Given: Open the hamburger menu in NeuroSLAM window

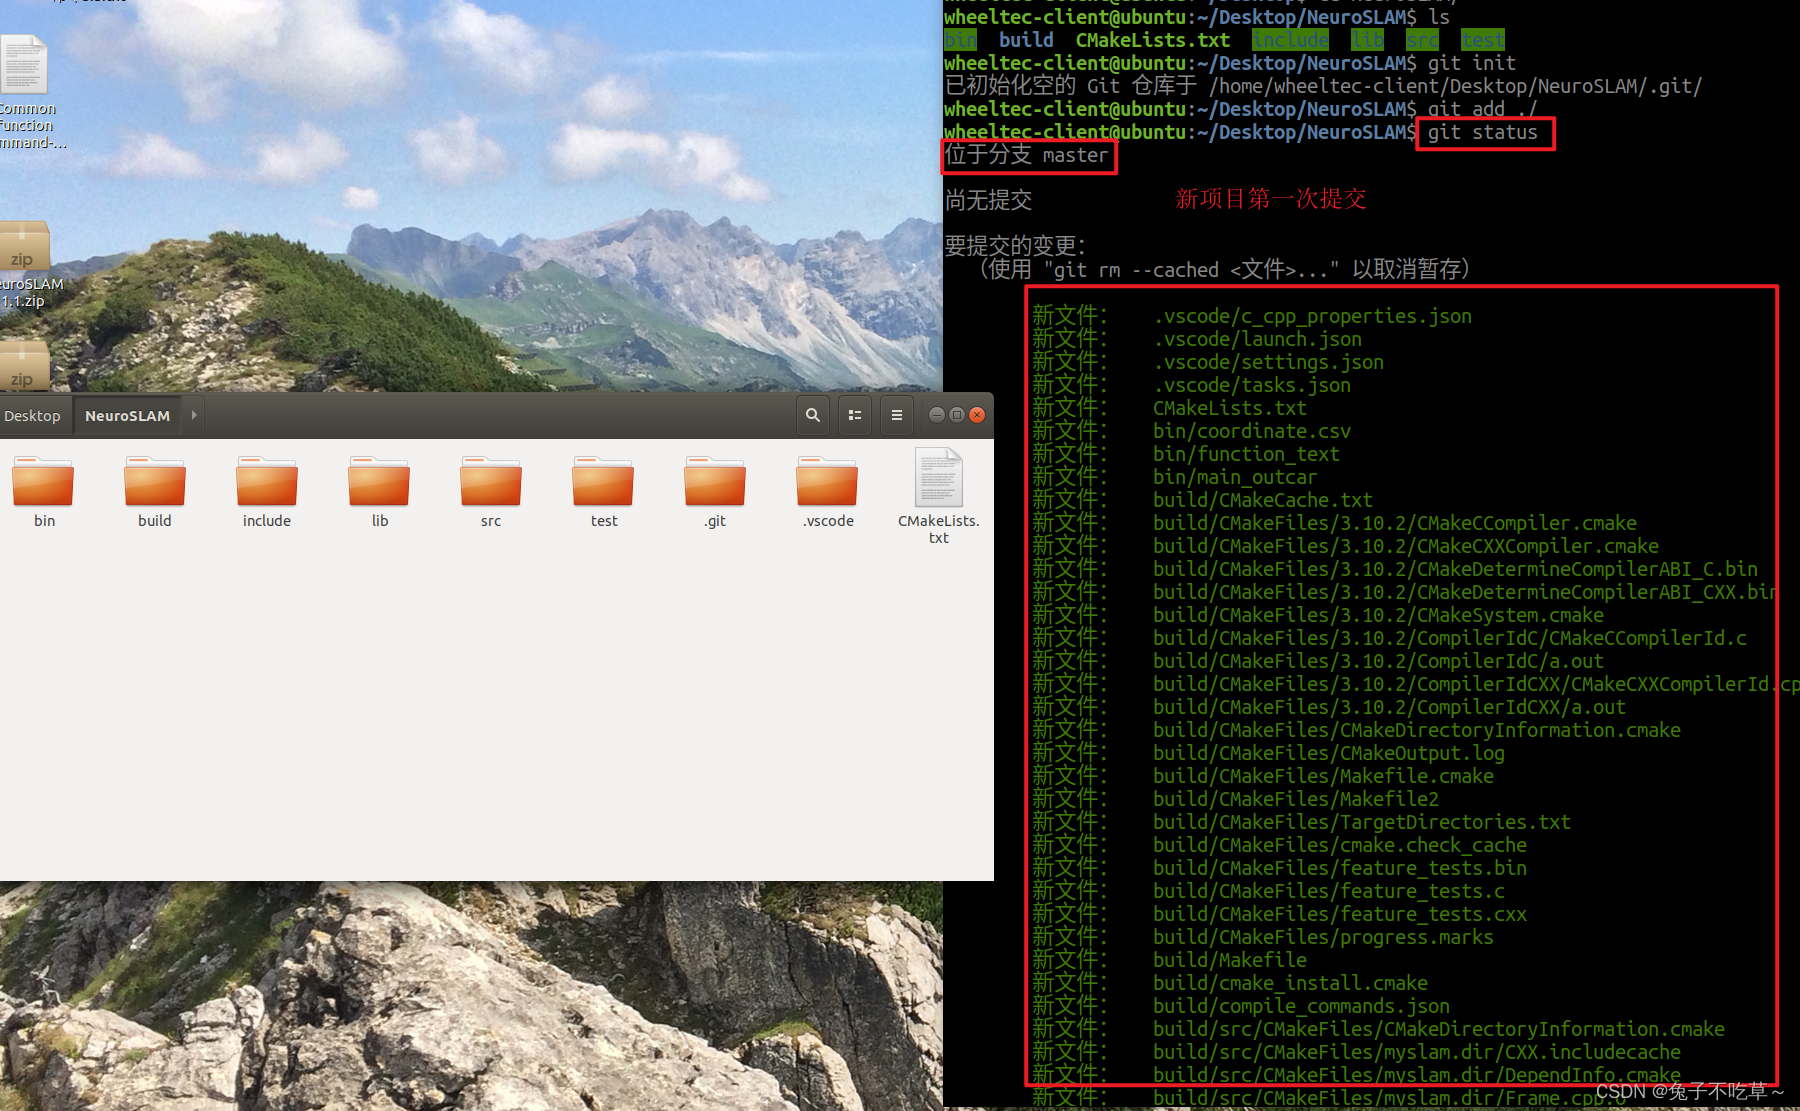Looking at the screenshot, I should tap(896, 414).
